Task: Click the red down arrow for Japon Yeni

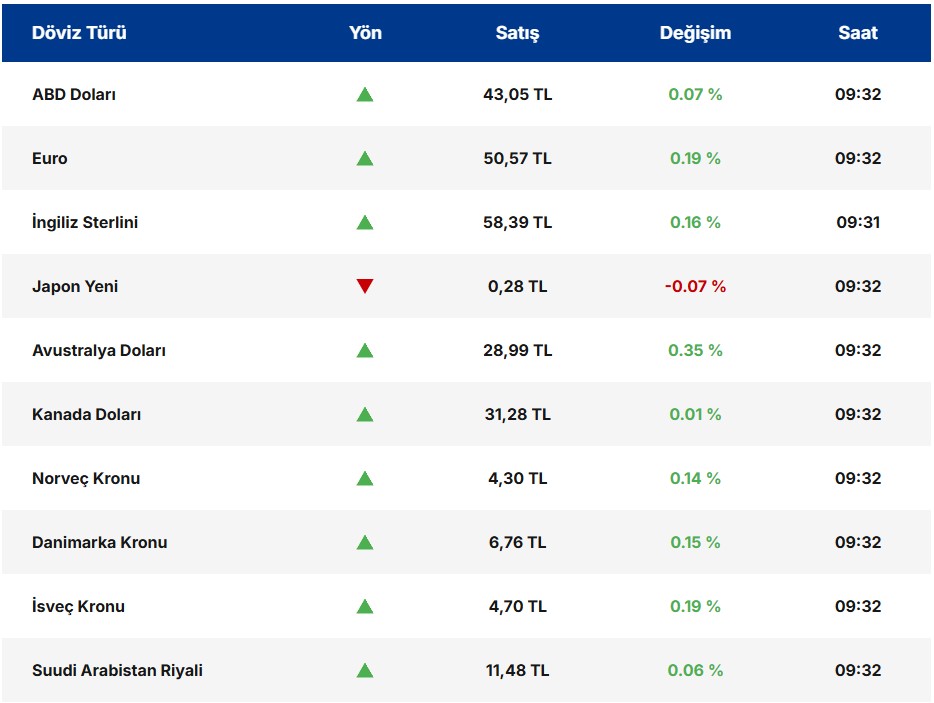Action: point(365,287)
